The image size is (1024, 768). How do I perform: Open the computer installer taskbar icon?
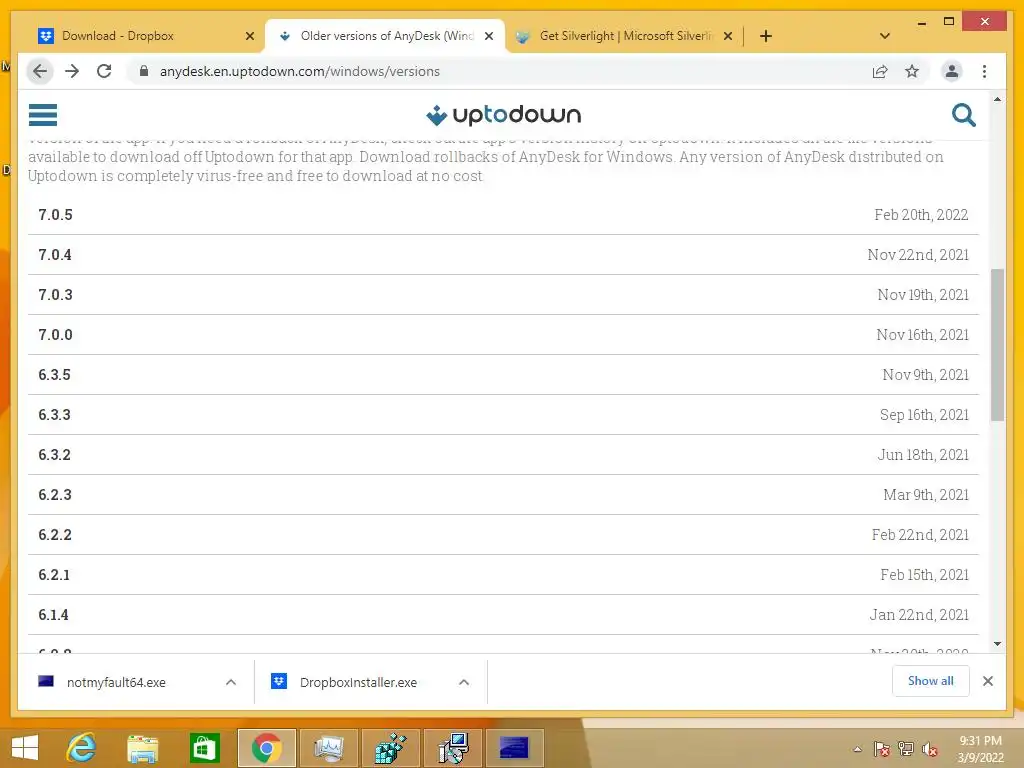click(452, 748)
